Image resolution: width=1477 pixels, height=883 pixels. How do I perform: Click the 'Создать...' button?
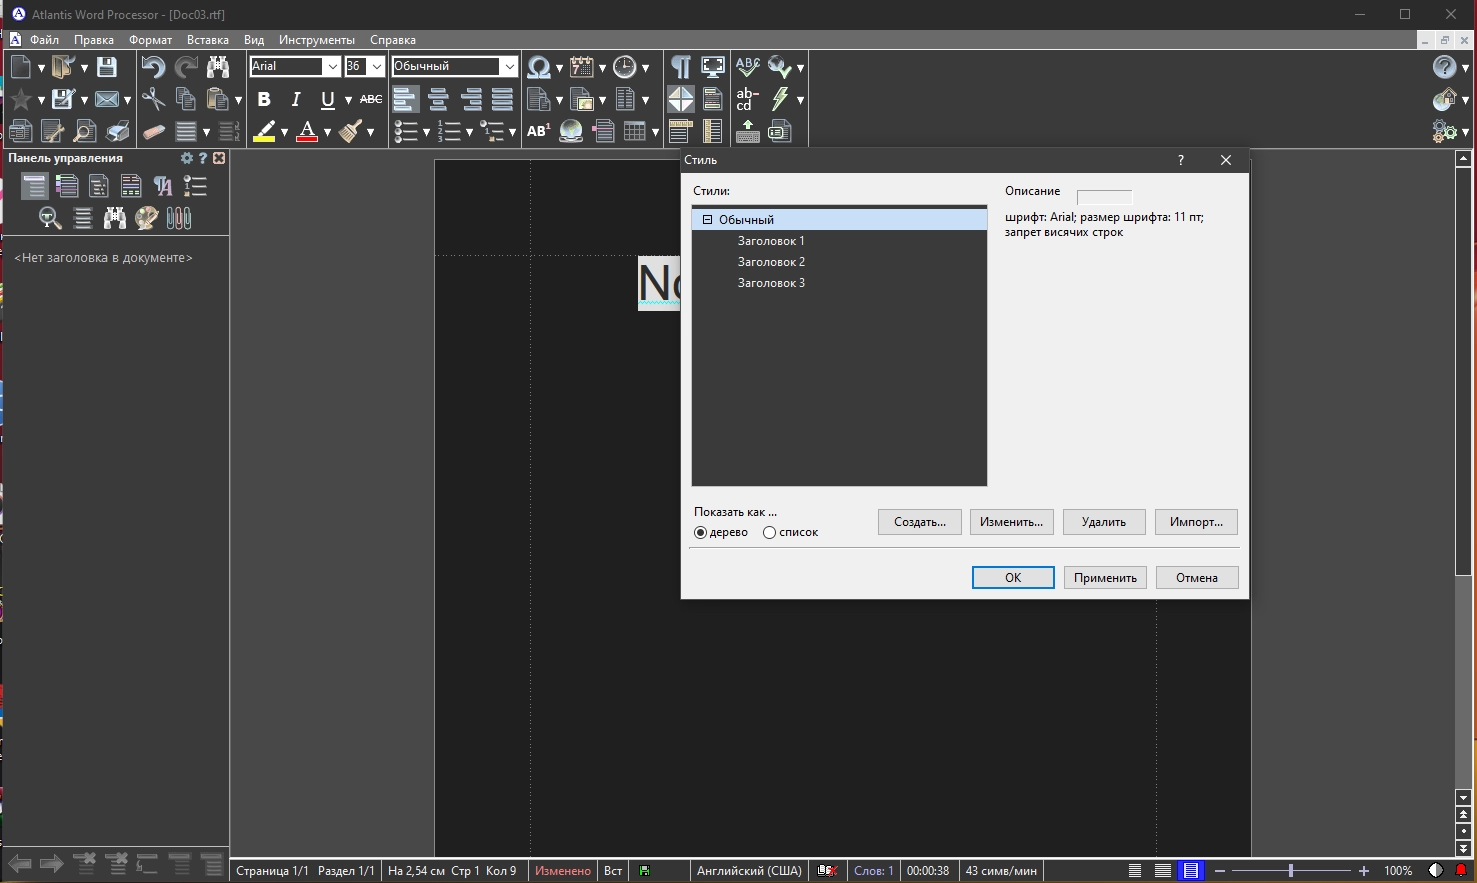point(919,522)
